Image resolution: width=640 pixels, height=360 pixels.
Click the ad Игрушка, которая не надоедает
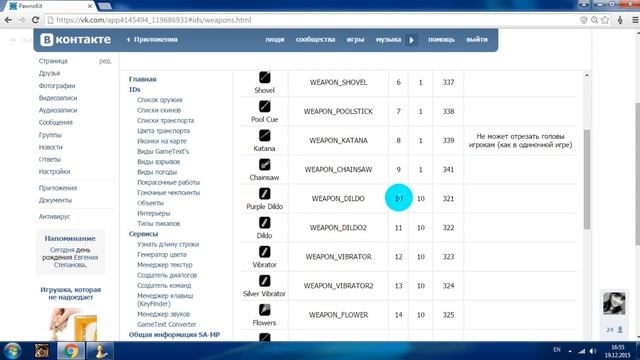tap(71, 293)
